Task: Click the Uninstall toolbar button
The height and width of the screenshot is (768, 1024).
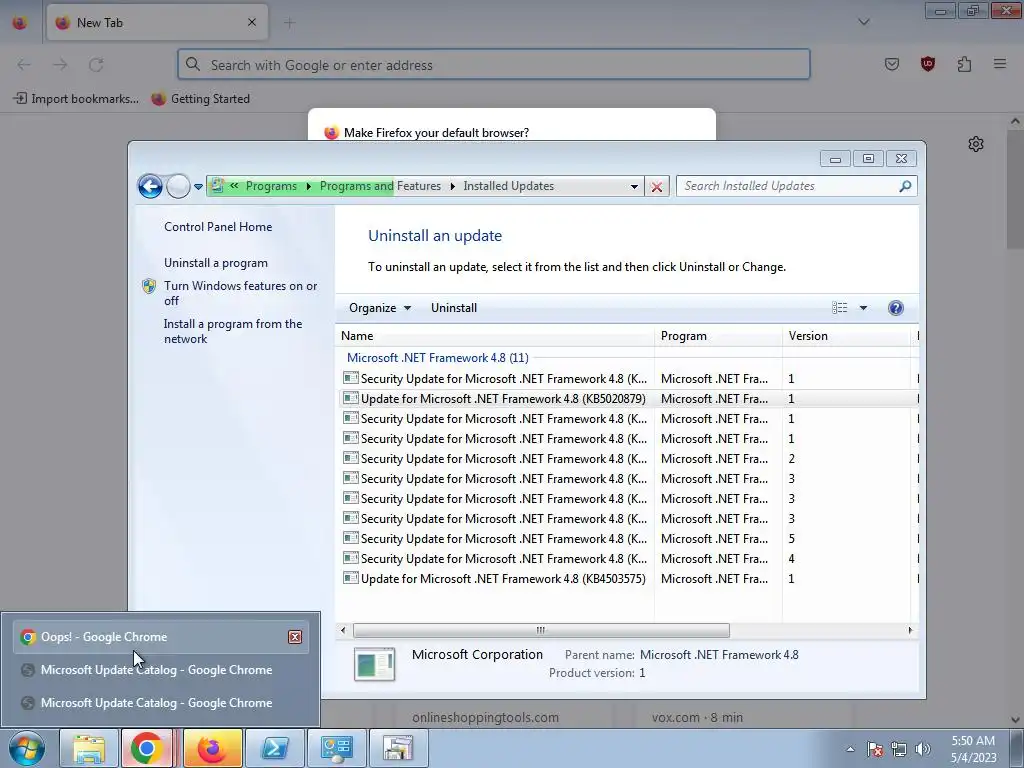Action: [x=454, y=308]
